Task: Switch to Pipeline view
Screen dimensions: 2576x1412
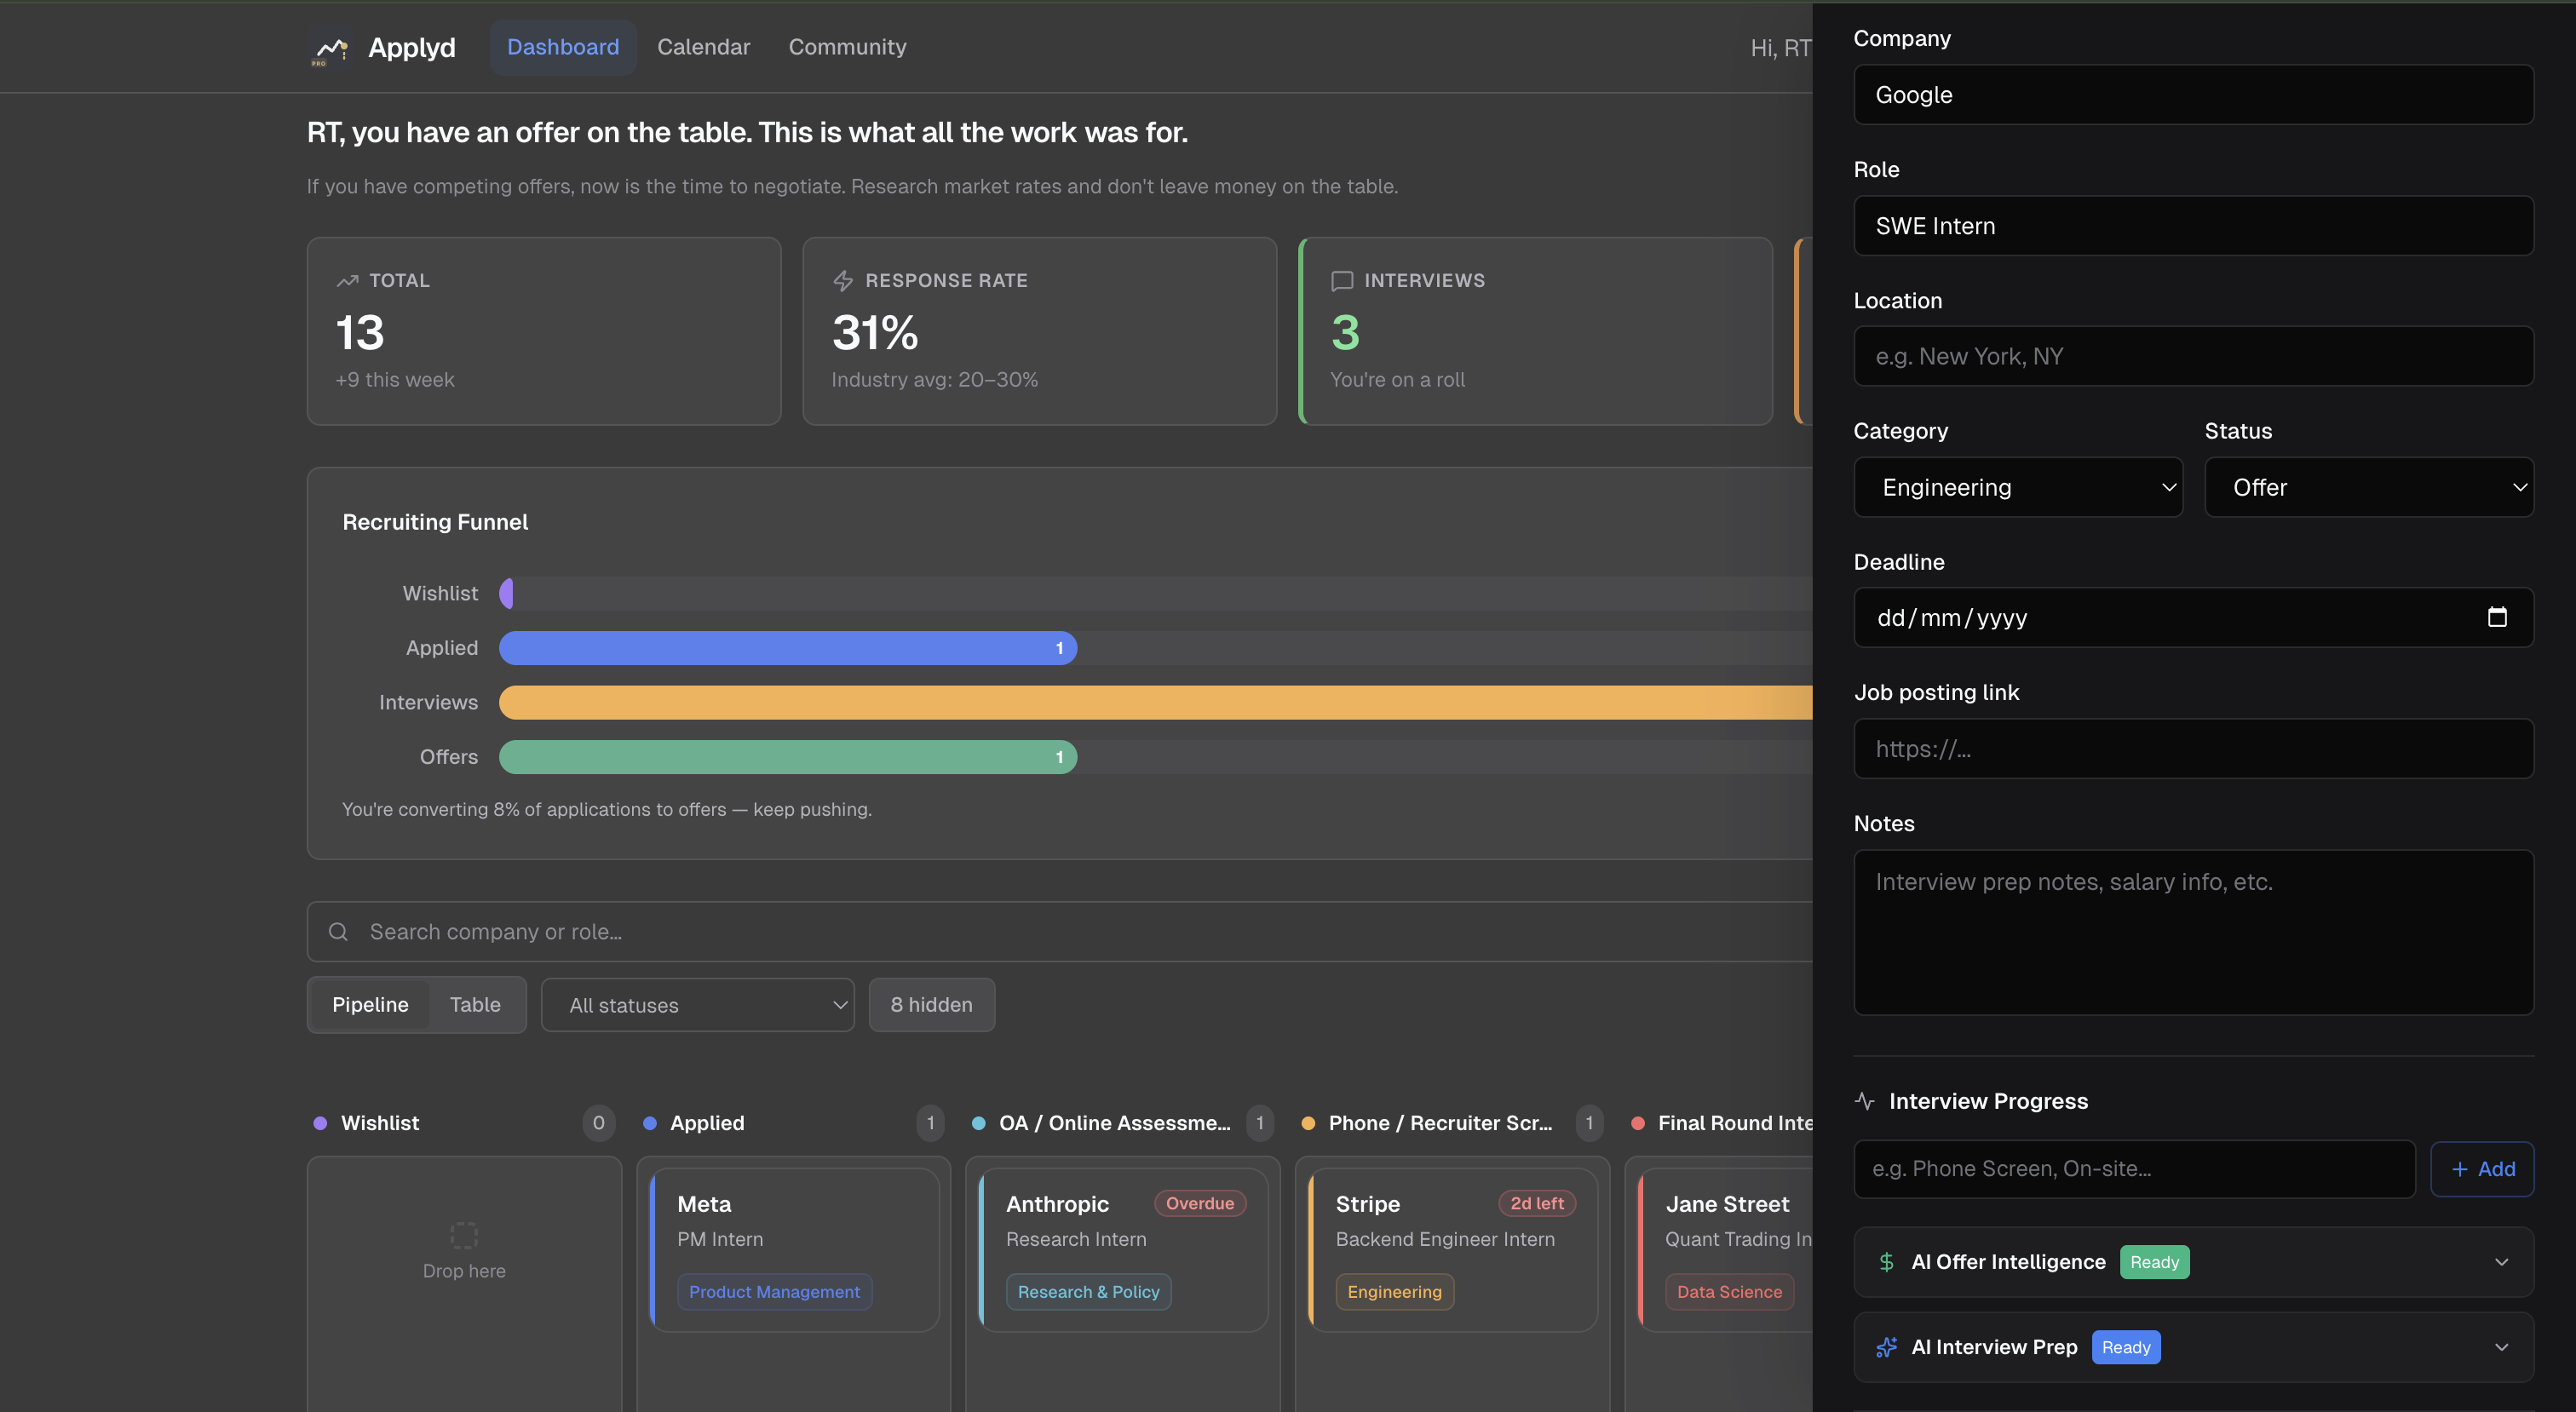Action: [x=370, y=1004]
